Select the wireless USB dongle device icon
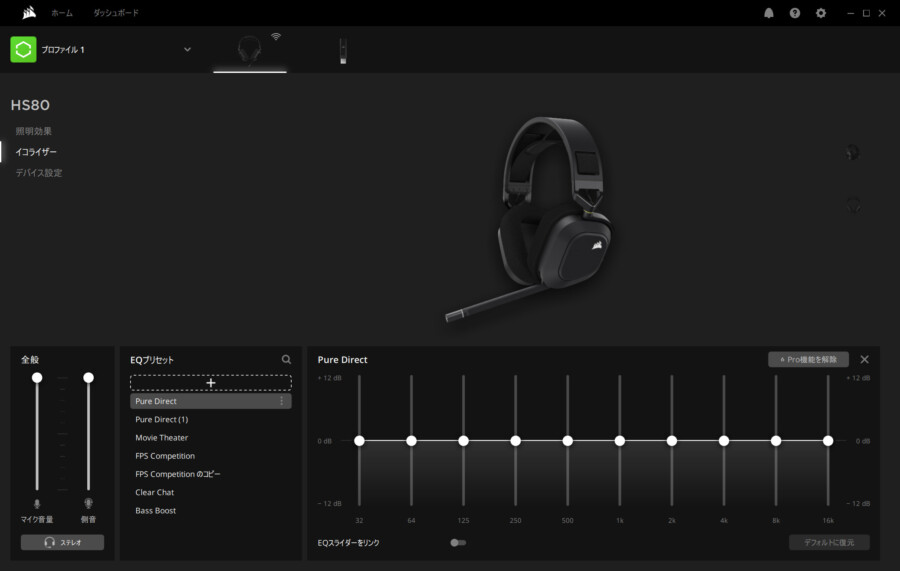The width and height of the screenshot is (900, 571). tap(343, 50)
